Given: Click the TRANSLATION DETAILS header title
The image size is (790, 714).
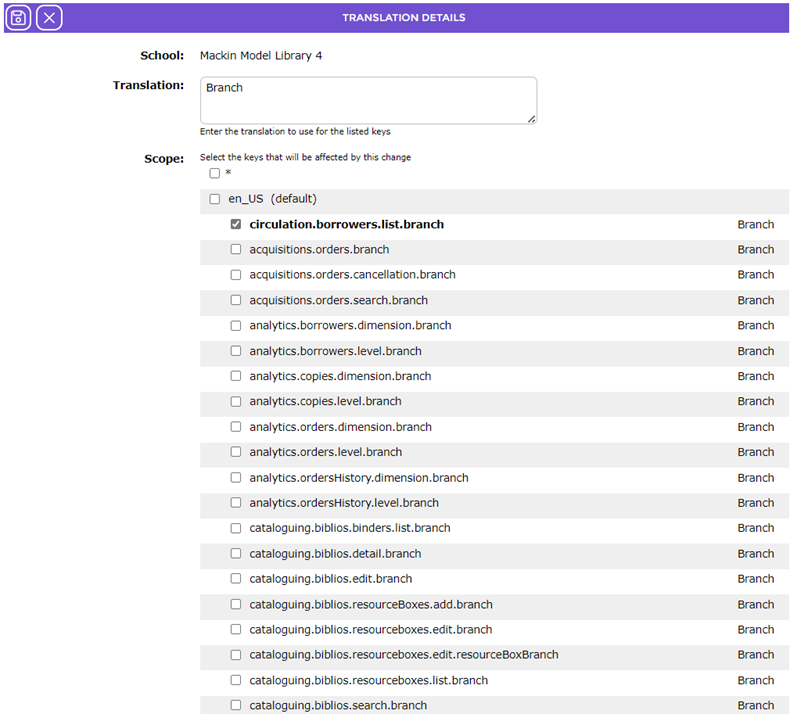Looking at the screenshot, I should (404, 18).
